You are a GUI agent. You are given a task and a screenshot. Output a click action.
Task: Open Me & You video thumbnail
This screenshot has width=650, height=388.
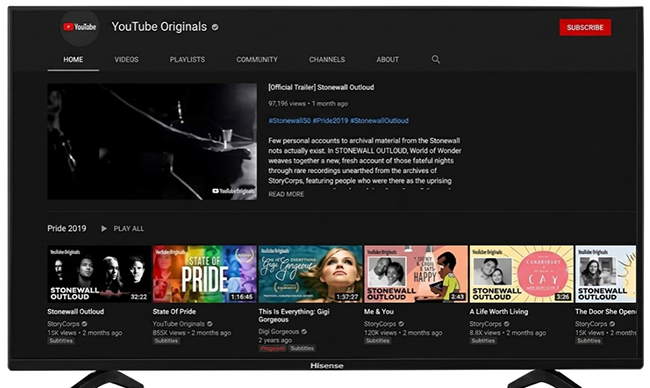click(416, 274)
